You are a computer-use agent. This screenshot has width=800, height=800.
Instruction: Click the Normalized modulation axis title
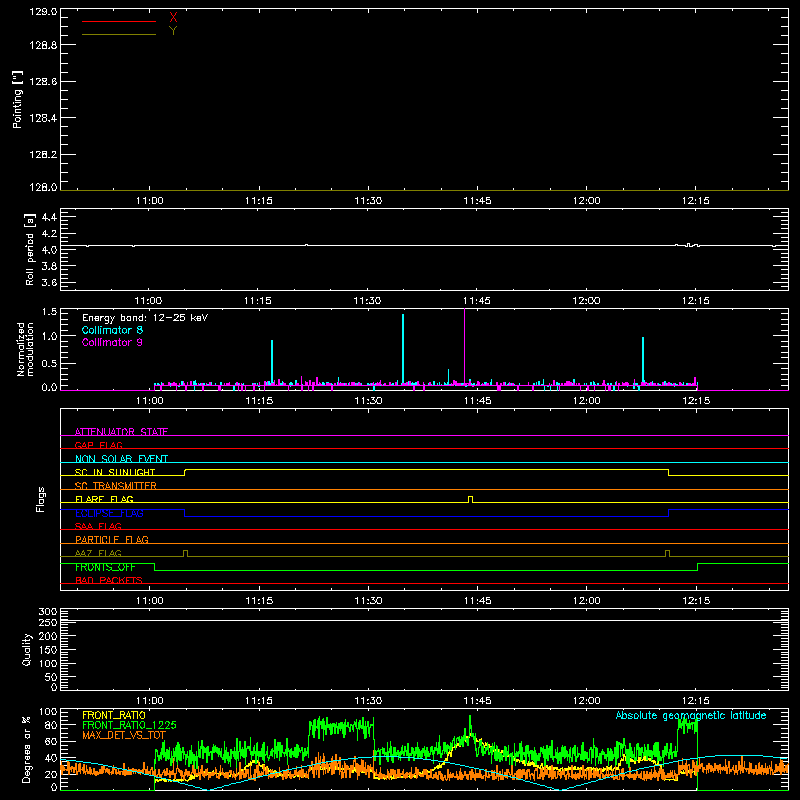(26, 349)
